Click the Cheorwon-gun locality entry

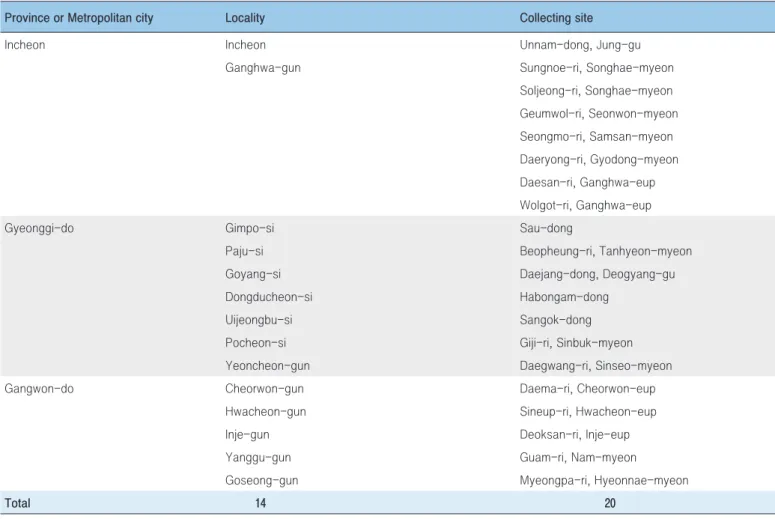264,389
